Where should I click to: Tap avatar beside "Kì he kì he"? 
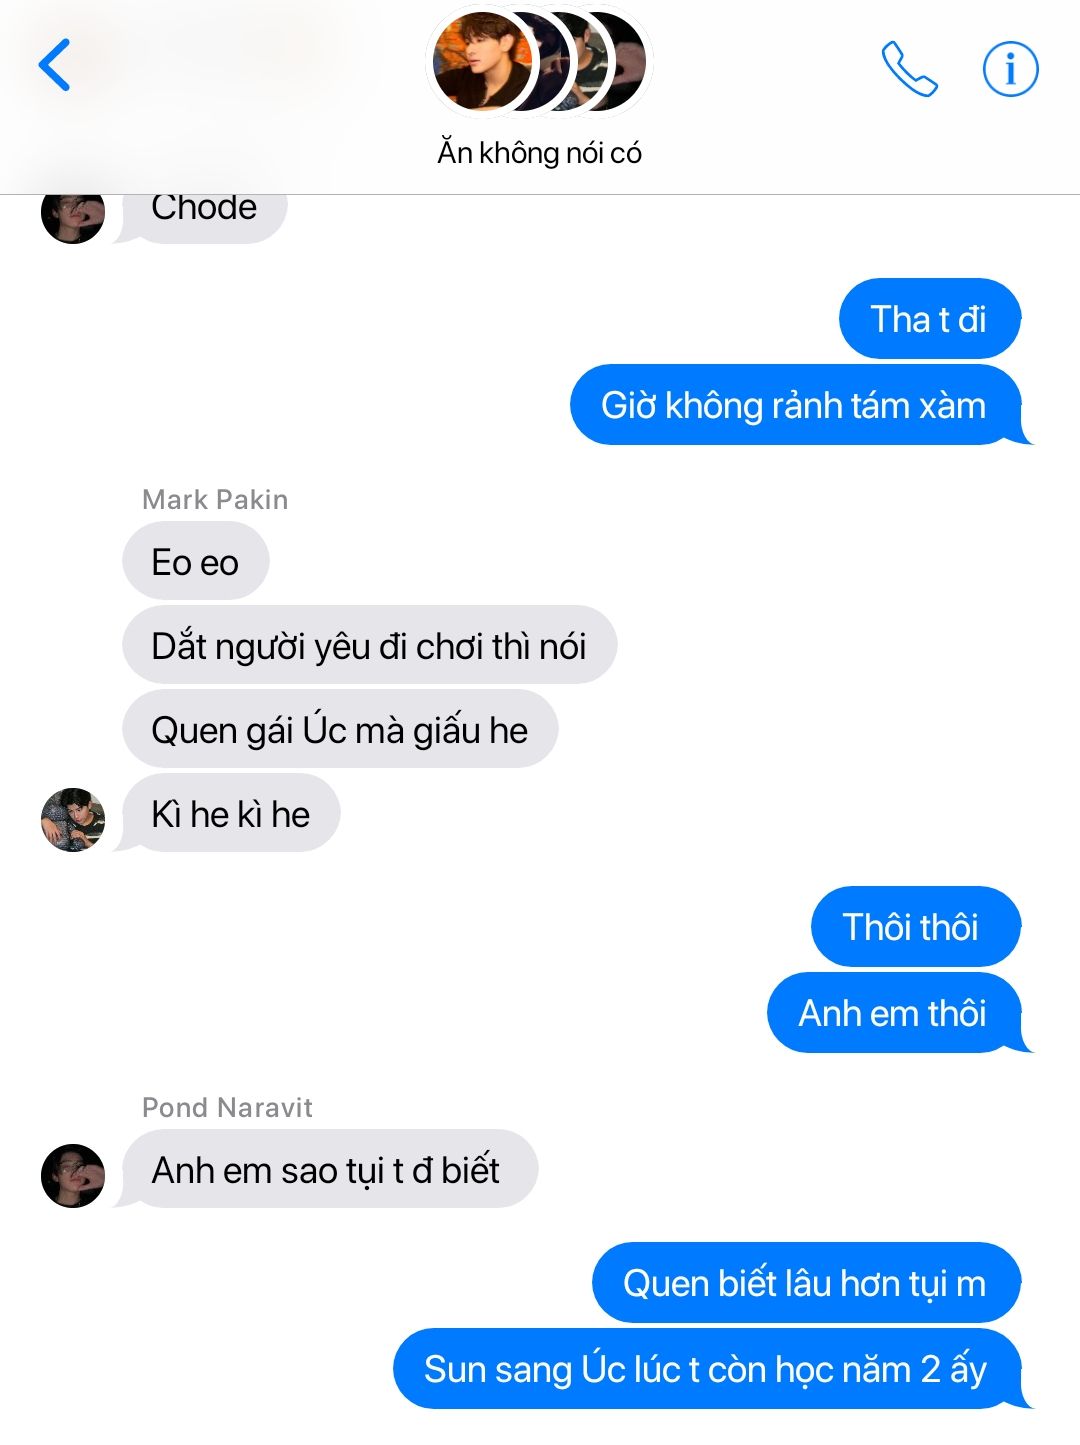[x=73, y=820]
